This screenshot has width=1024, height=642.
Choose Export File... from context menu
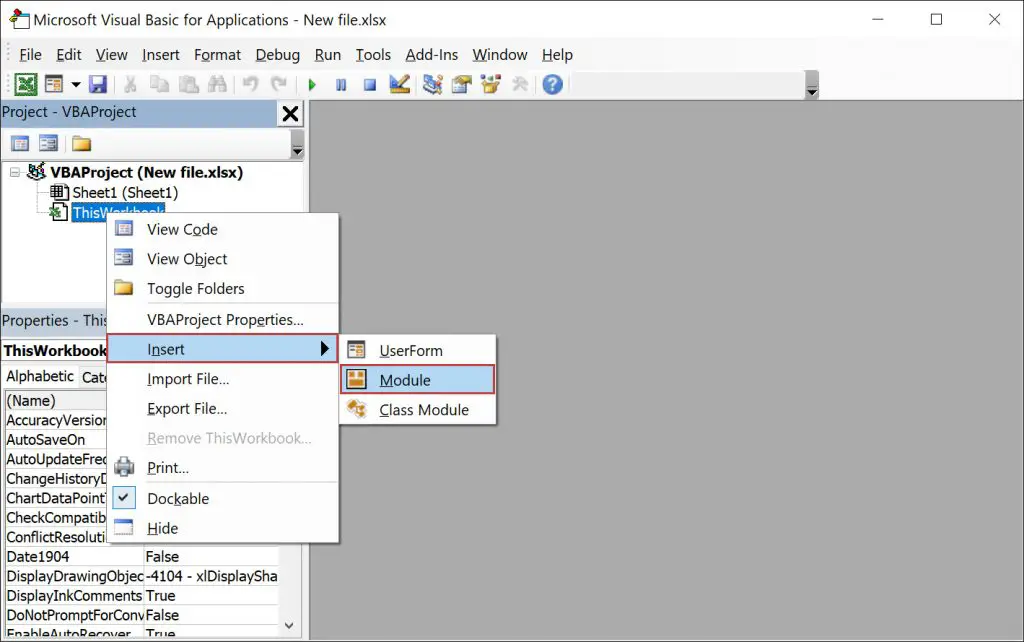coord(223,409)
